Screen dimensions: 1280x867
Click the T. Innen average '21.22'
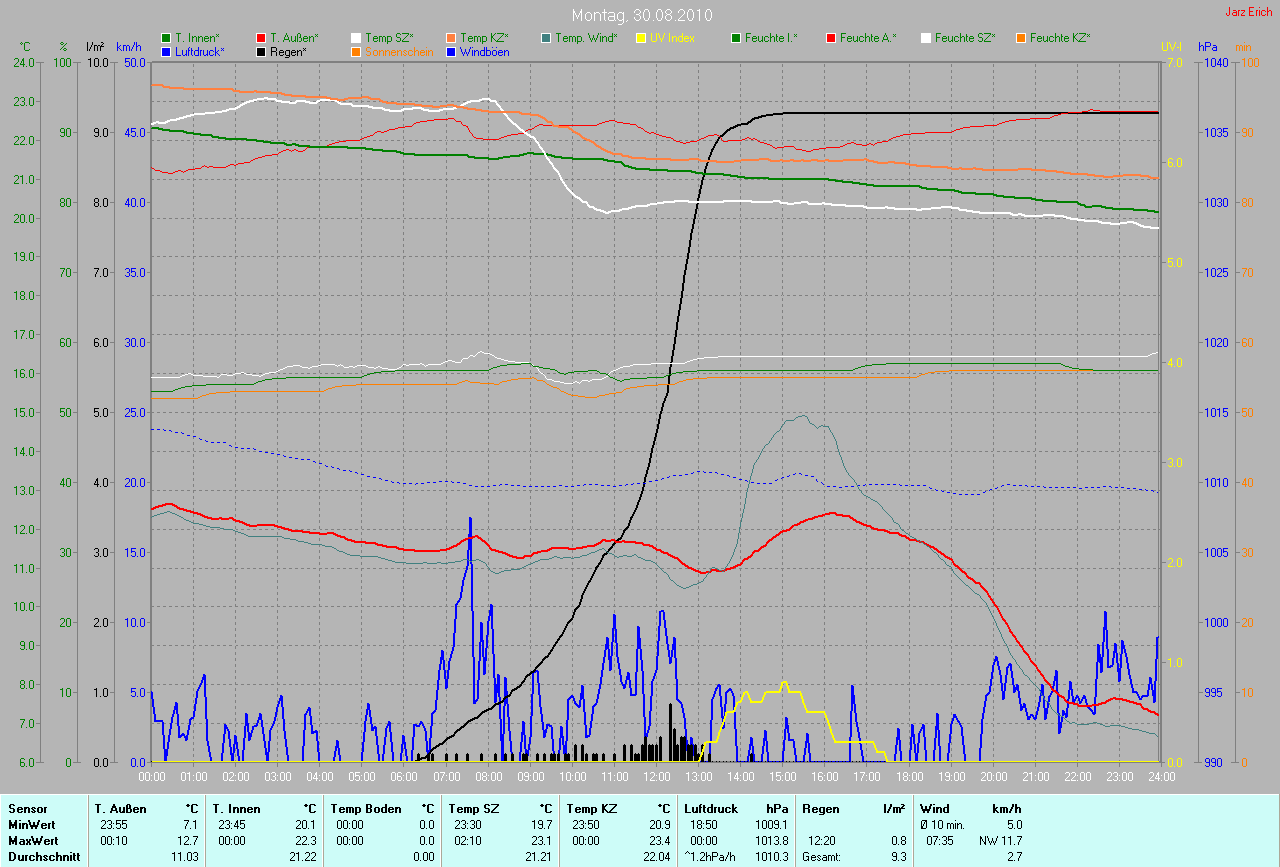point(304,856)
